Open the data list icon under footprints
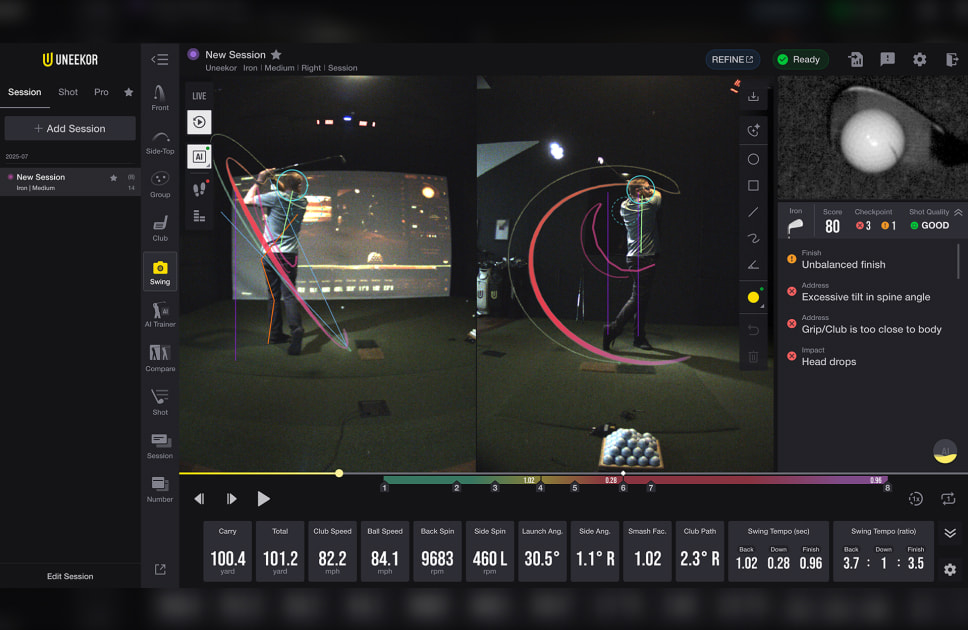This screenshot has height=630, width=968. [199, 216]
